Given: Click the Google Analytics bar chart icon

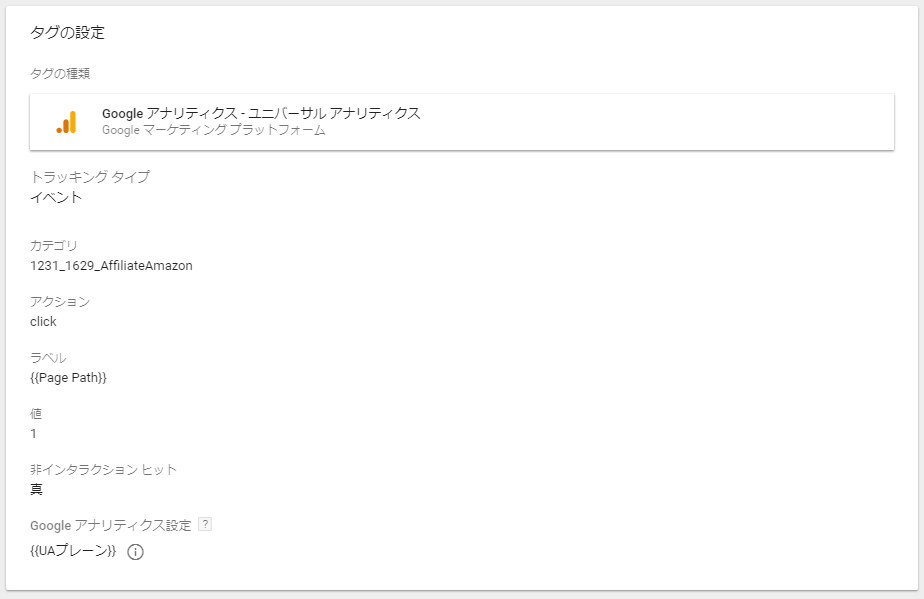Looking at the screenshot, I should tap(67, 122).
